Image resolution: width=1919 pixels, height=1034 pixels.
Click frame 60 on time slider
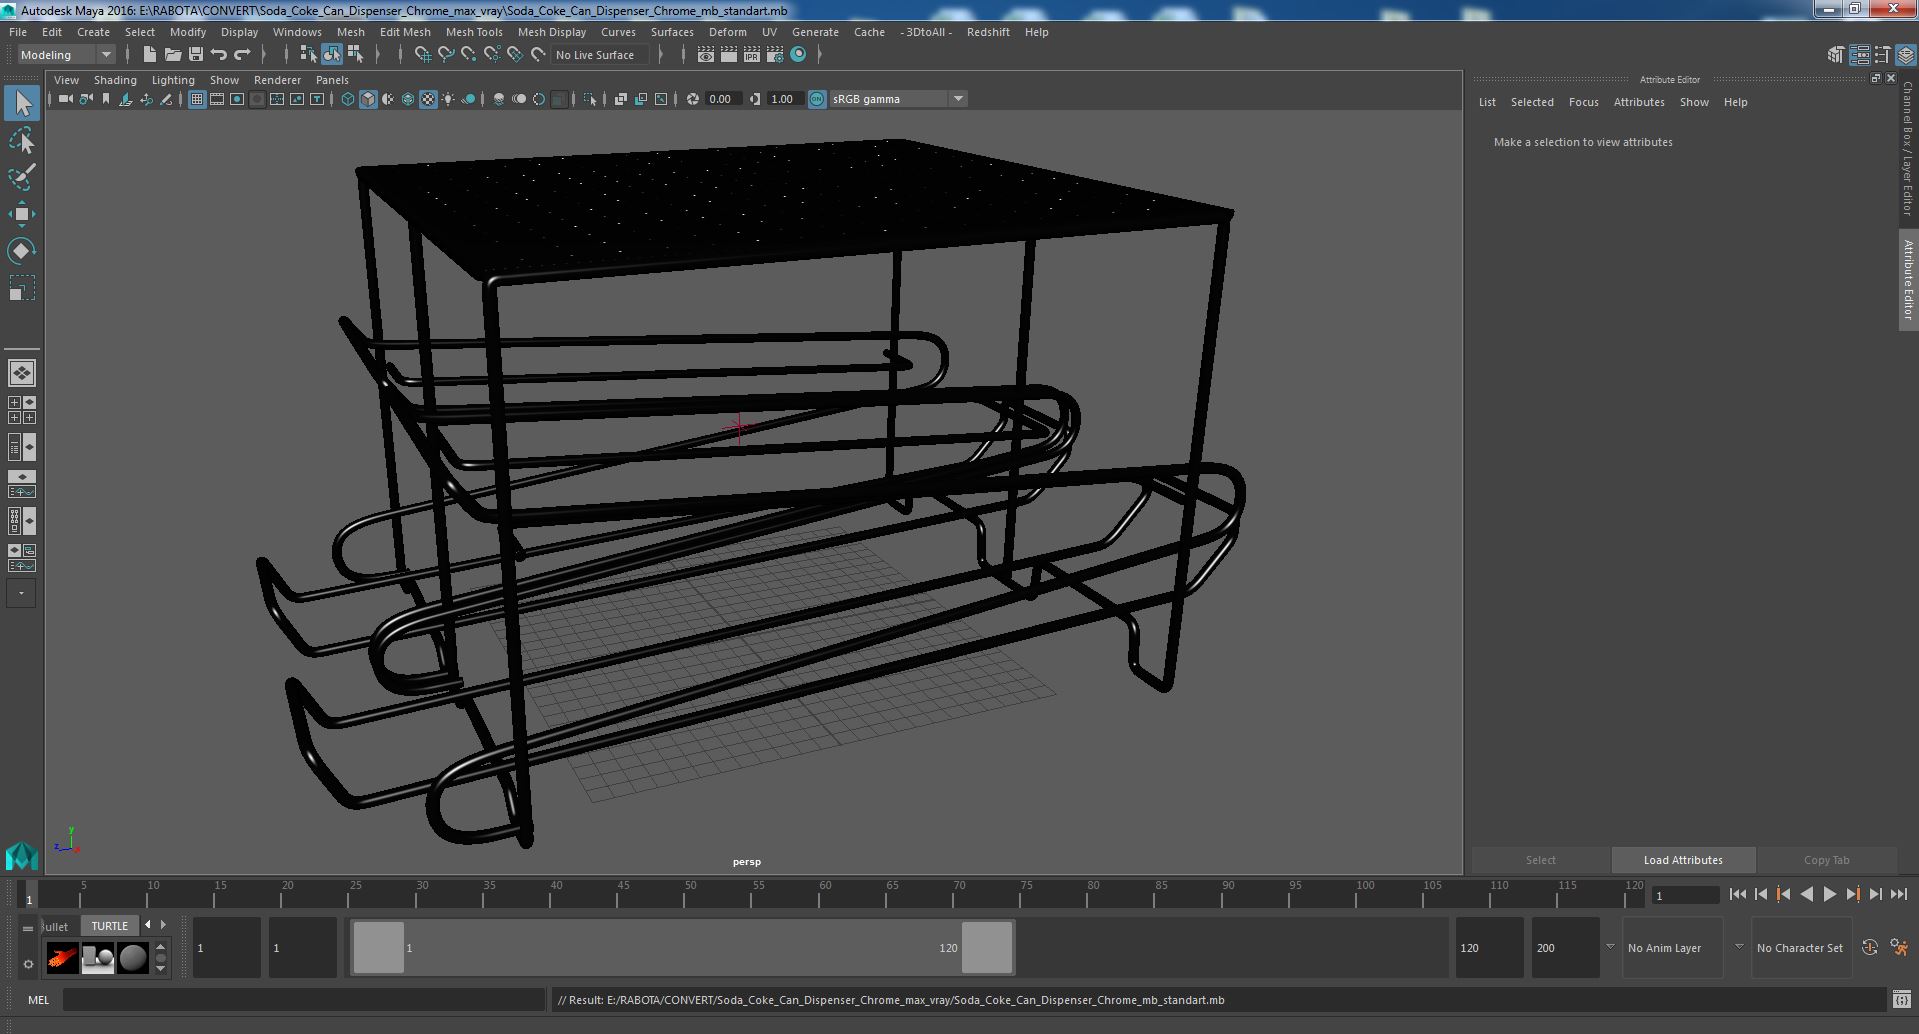click(x=825, y=893)
